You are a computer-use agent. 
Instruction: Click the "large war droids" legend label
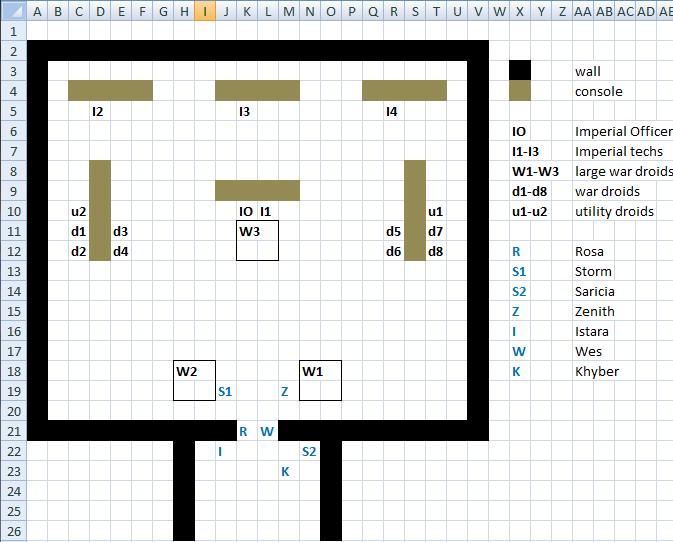624,172
